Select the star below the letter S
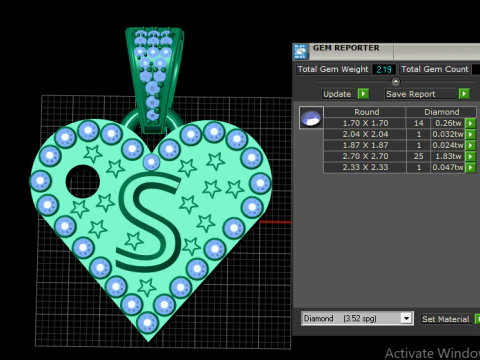The width and height of the screenshot is (480, 360). point(147,287)
